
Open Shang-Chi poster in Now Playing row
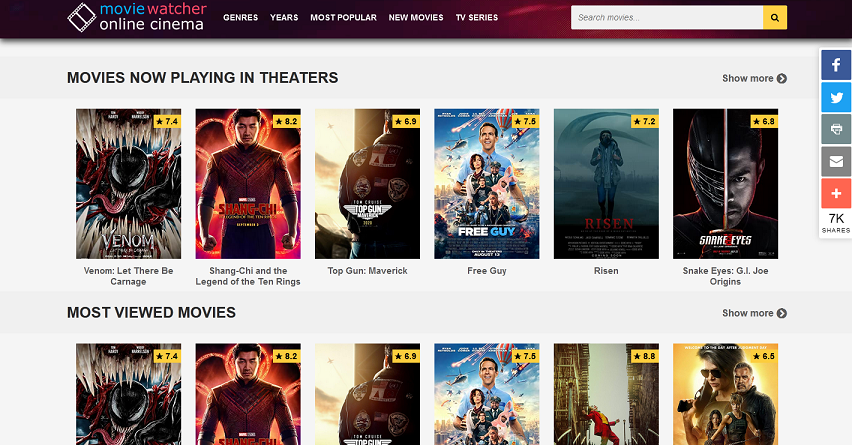248,184
